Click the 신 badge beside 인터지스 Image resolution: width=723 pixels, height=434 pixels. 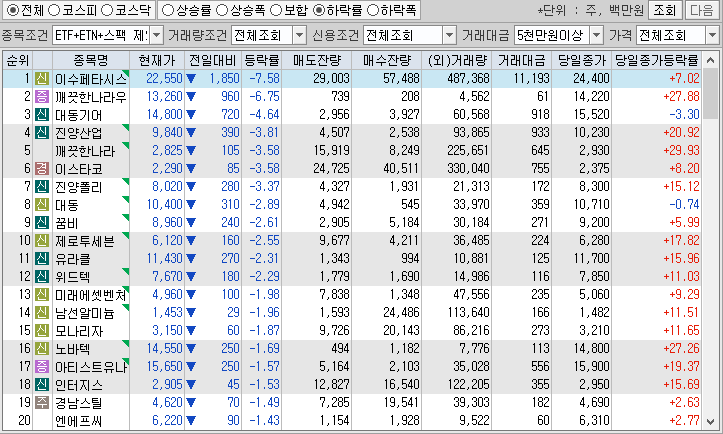pos(42,384)
